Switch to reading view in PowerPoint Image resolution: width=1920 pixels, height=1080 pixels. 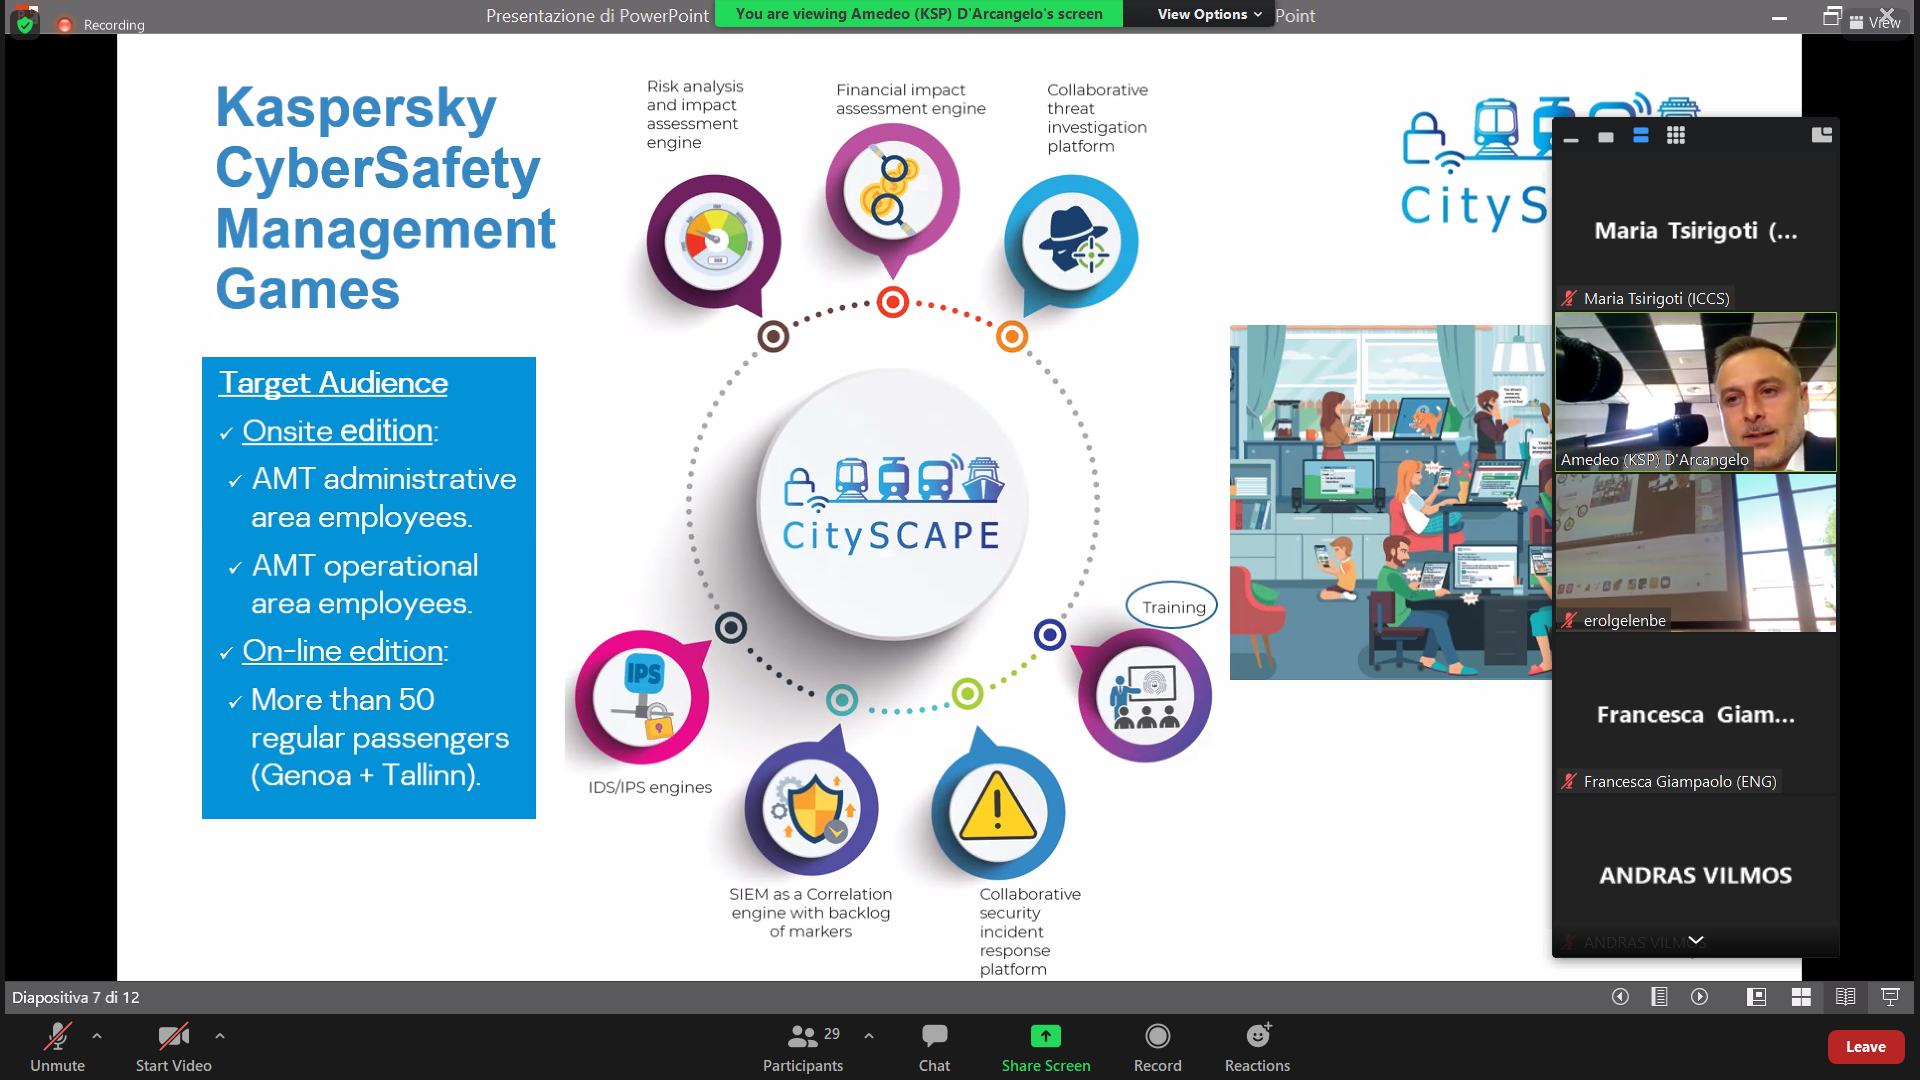pyautogui.click(x=1845, y=997)
